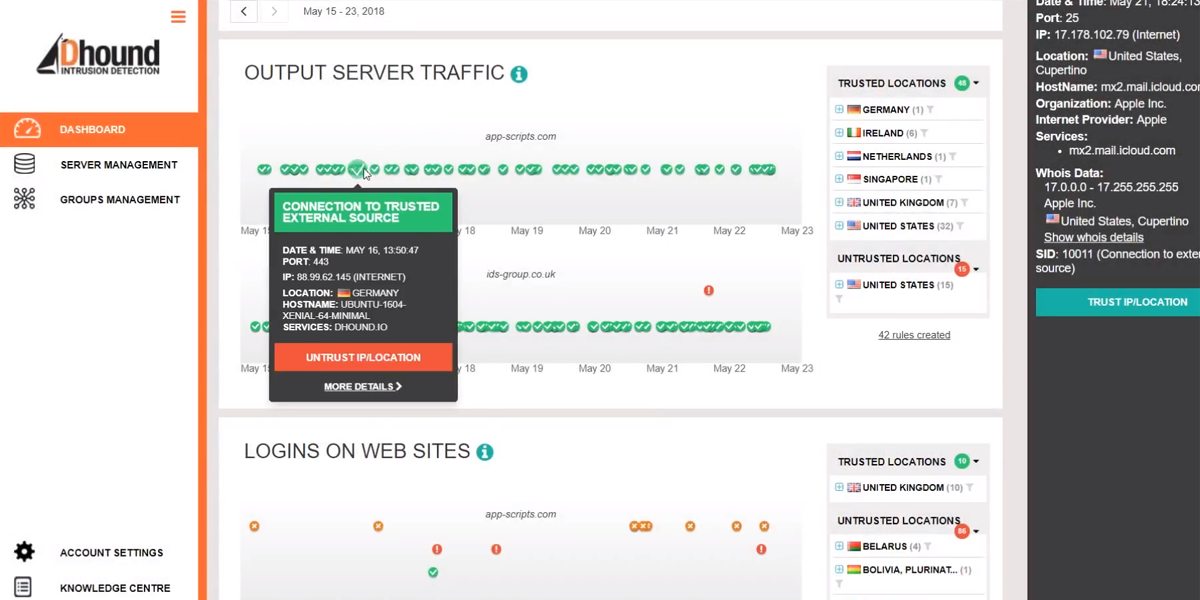Open Knowledge Centre from sidebar

pyautogui.click(x=114, y=588)
